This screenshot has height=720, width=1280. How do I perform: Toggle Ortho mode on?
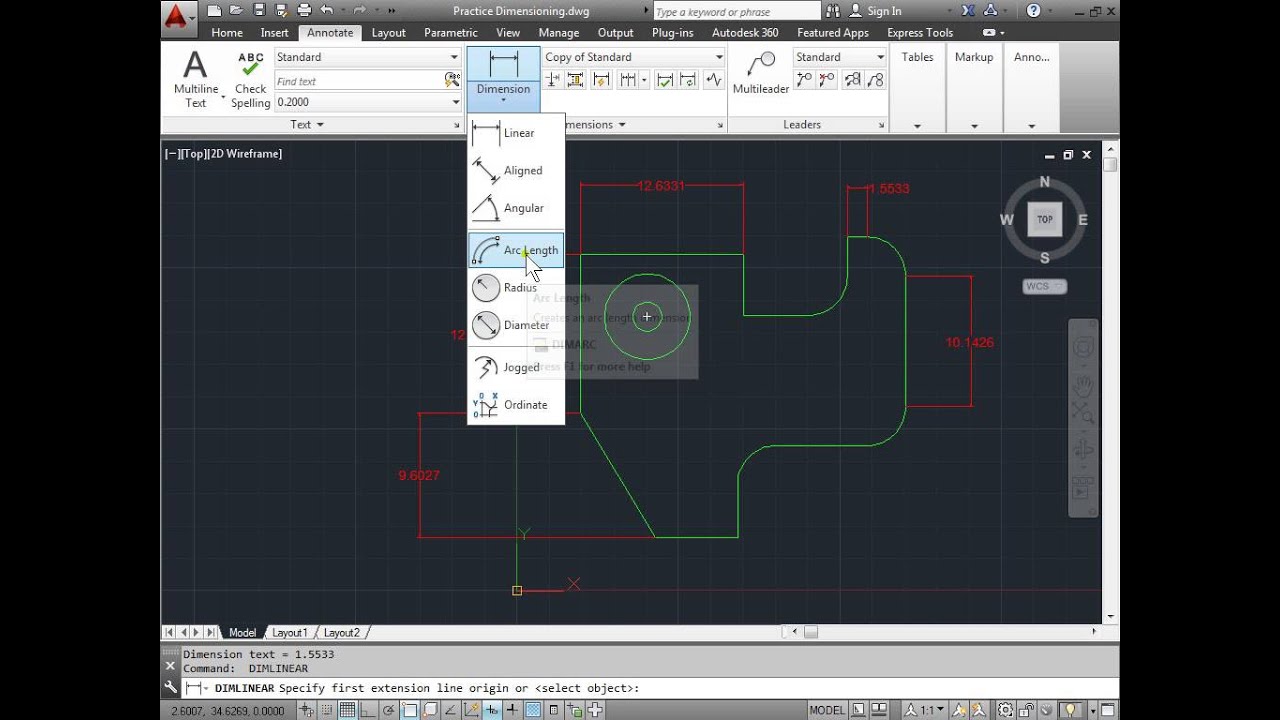(366, 709)
